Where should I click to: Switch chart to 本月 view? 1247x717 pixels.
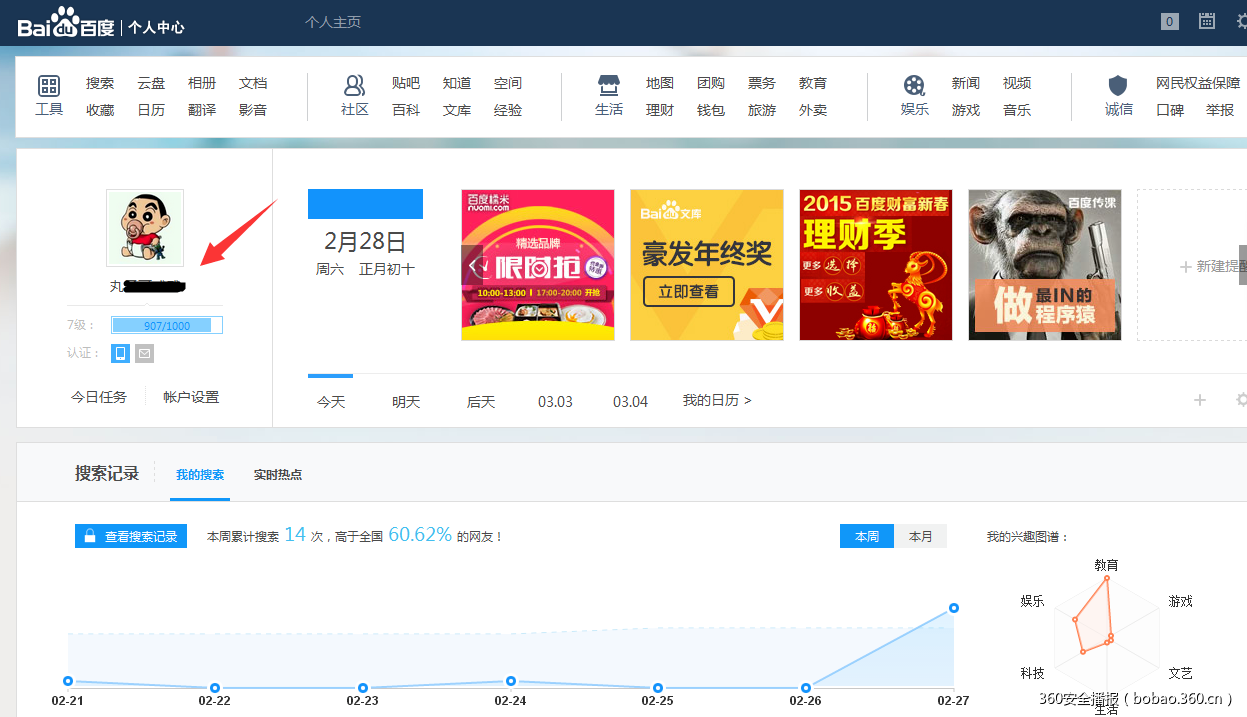(920, 536)
